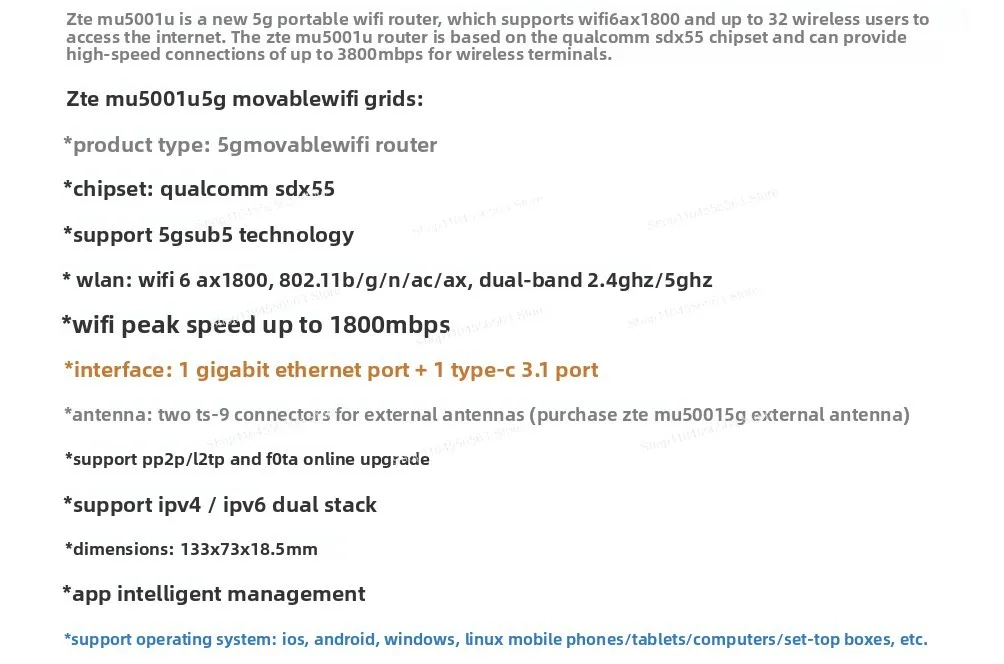
Task: Click the opening sentence starting 'Zte mu5001u is a new'
Action: coord(300,20)
